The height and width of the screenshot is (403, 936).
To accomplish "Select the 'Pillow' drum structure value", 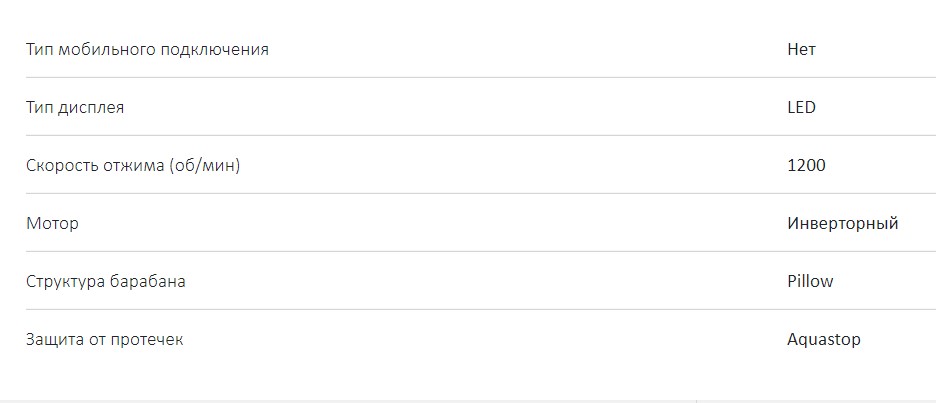I will 810,281.
